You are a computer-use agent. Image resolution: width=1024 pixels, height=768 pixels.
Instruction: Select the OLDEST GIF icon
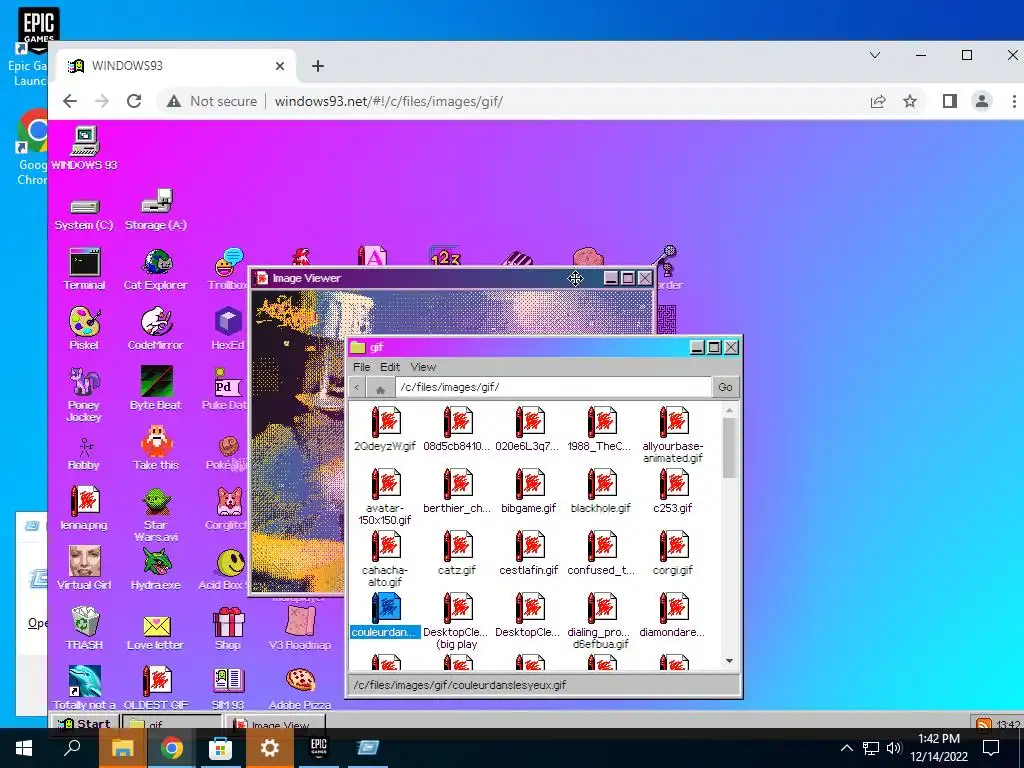[156, 681]
